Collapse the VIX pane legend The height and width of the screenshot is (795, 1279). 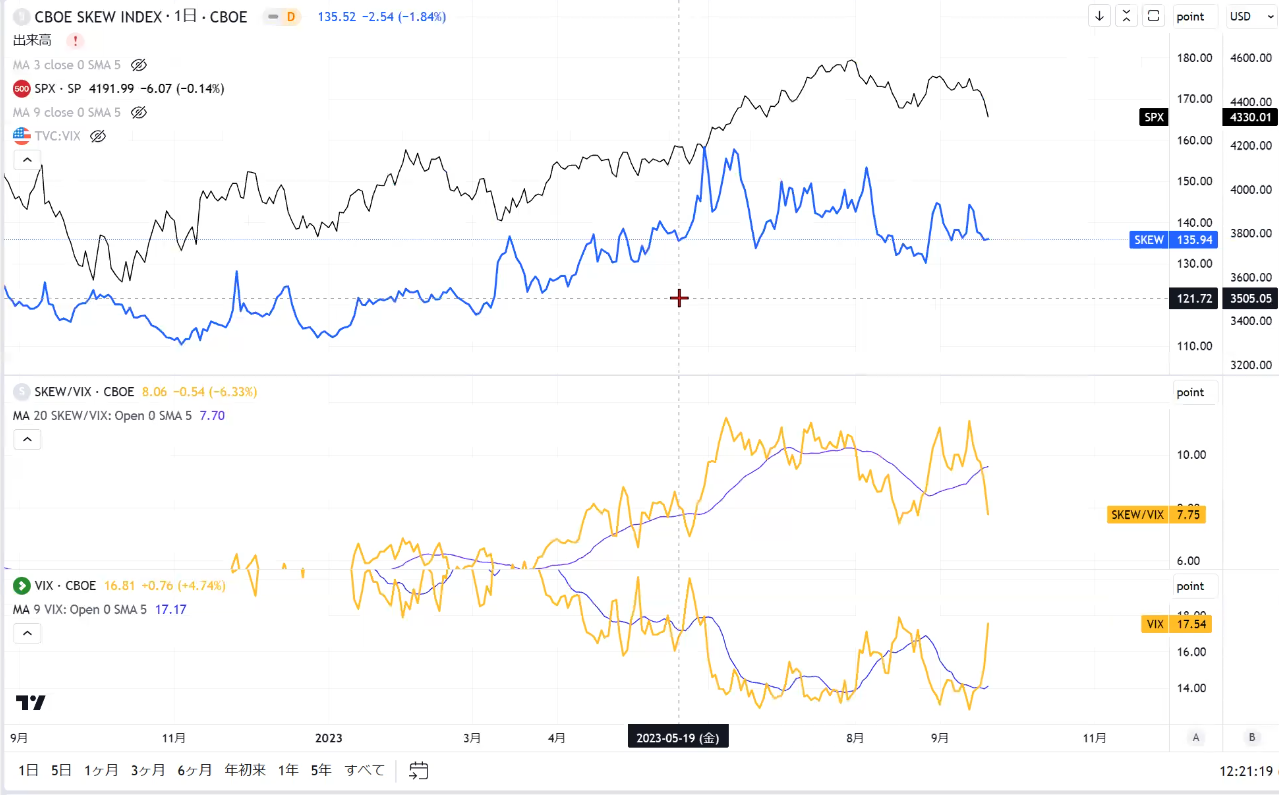tap(26, 633)
